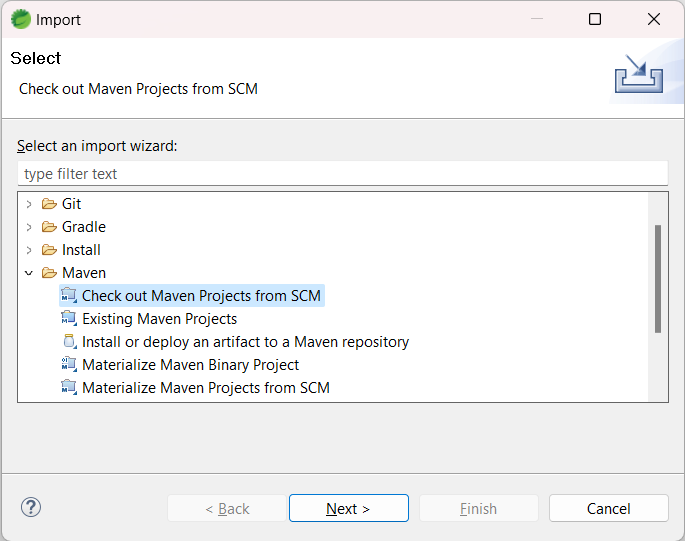The width and height of the screenshot is (685, 541).
Task: Focus the type filter text field
Action: click(342, 174)
